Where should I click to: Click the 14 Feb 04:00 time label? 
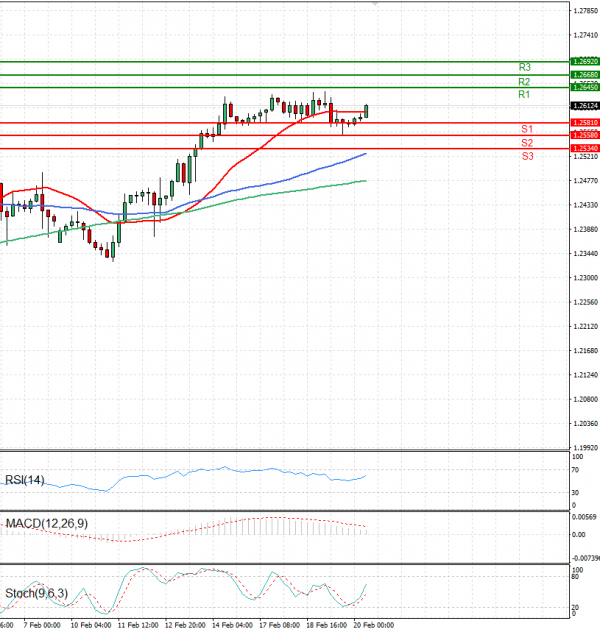point(233,625)
